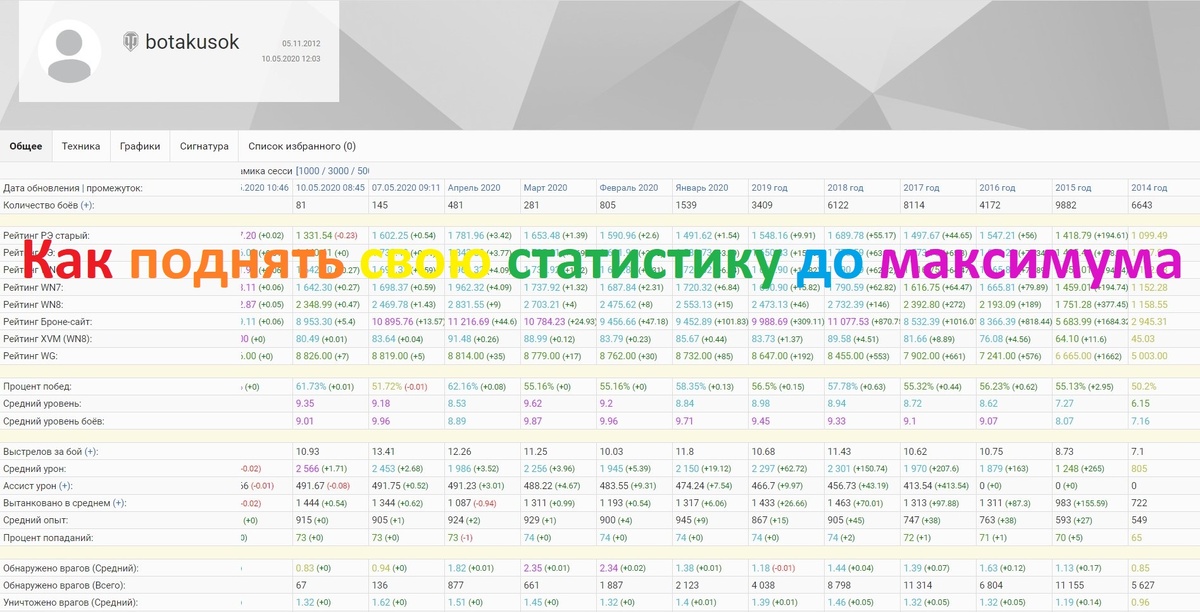Click the Процент побед row label
Screen dimensions: 1200x612
(x=37, y=386)
